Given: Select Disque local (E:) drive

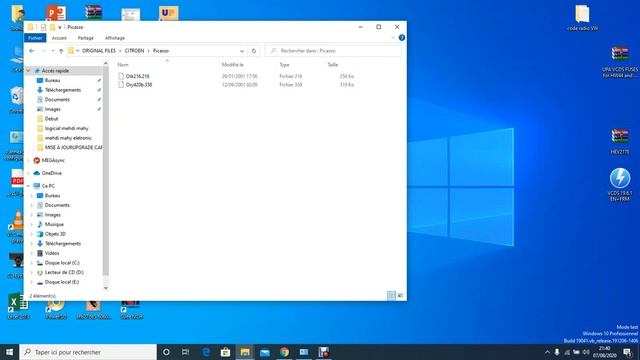Looking at the screenshot, I should click(62, 282).
